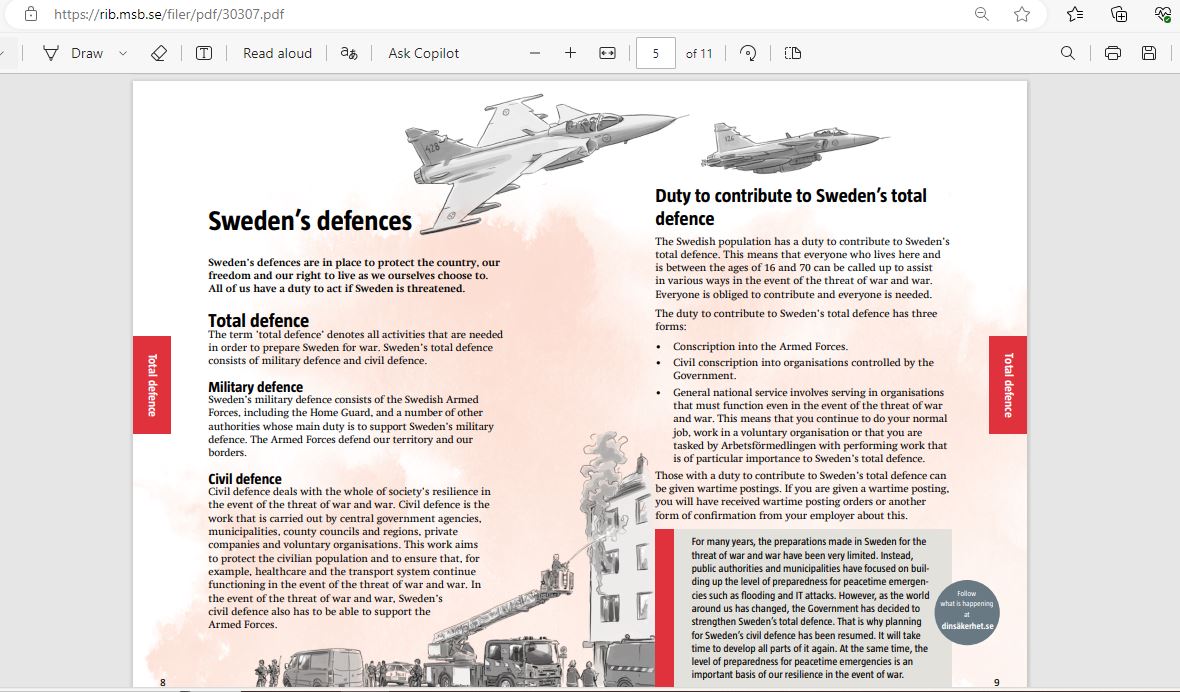
Task: Click paragraph 'The Swedish population has a duty'
Action: (x=802, y=268)
